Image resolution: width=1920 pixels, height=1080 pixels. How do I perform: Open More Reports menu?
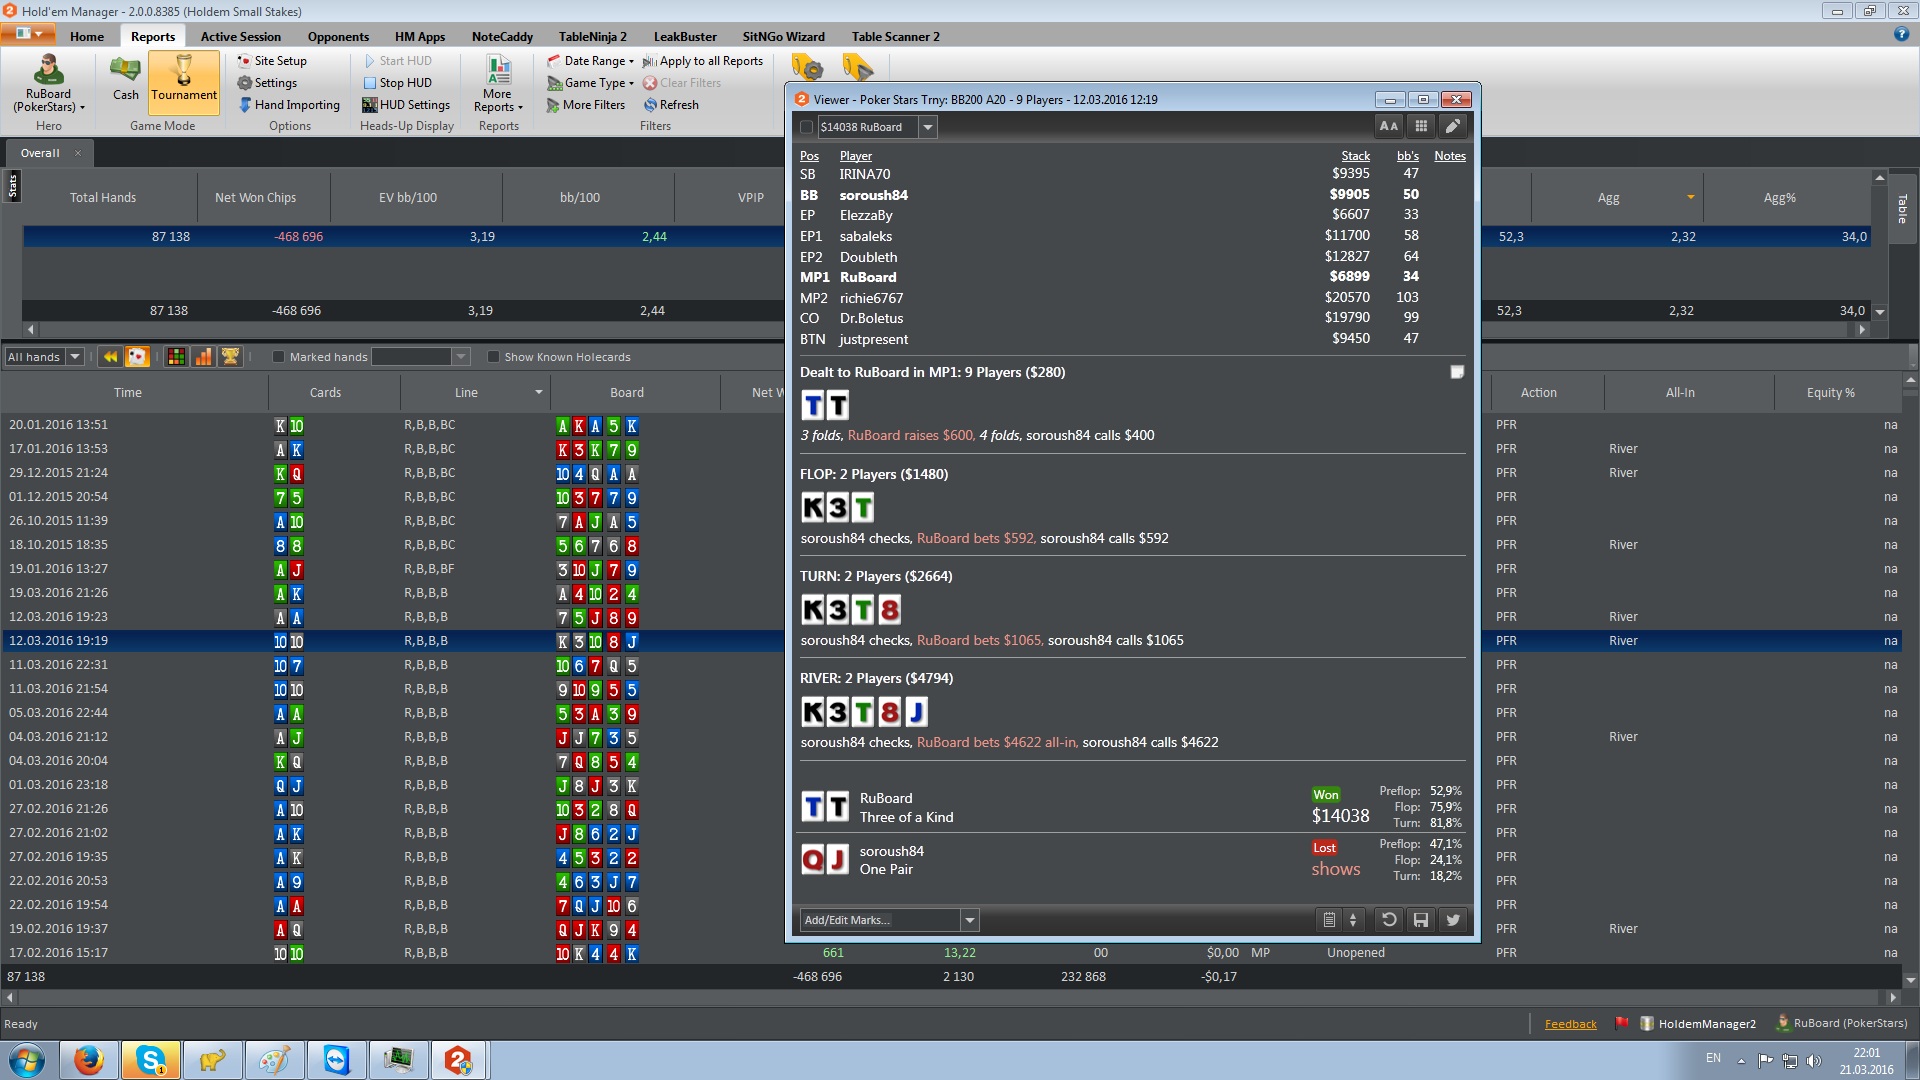[498, 84]
